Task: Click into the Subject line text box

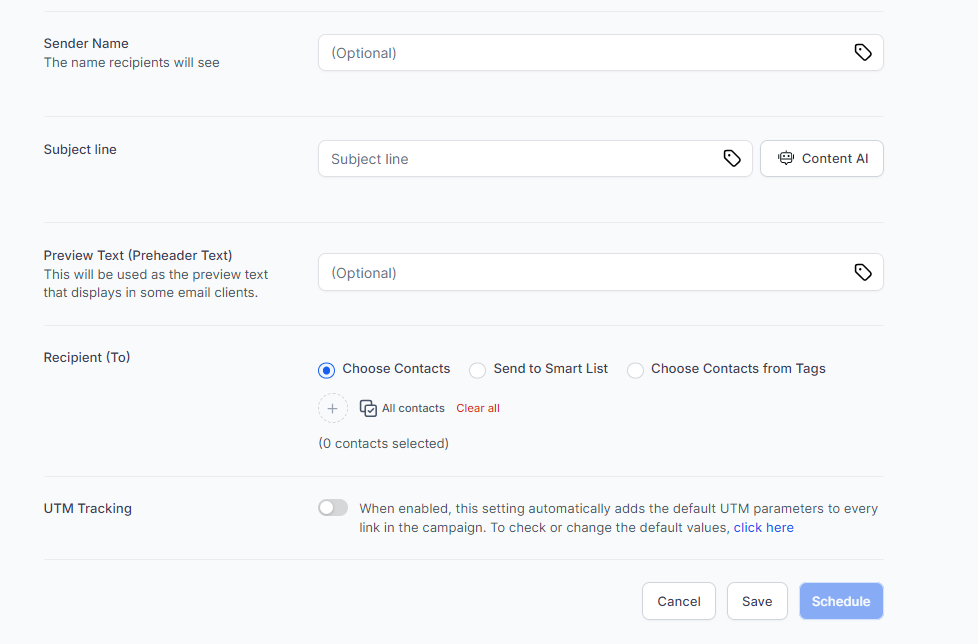Action: (520, 159)
